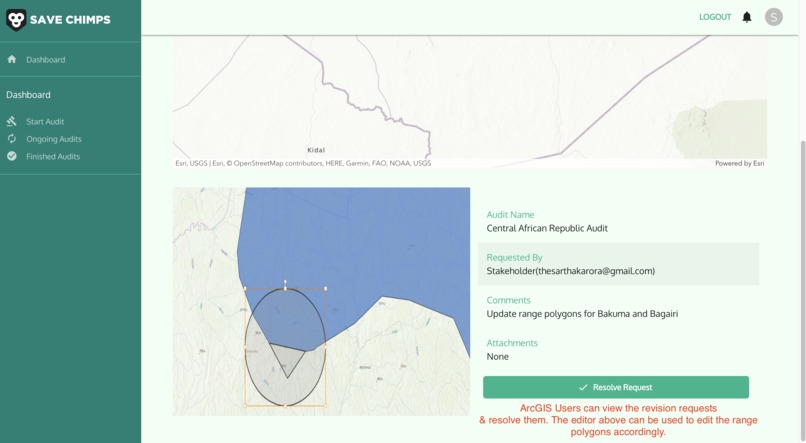Open Dashboard from the sidebar top link
Image resolution: width=806 pixels, height=443 pixels.
pos(46,60)
